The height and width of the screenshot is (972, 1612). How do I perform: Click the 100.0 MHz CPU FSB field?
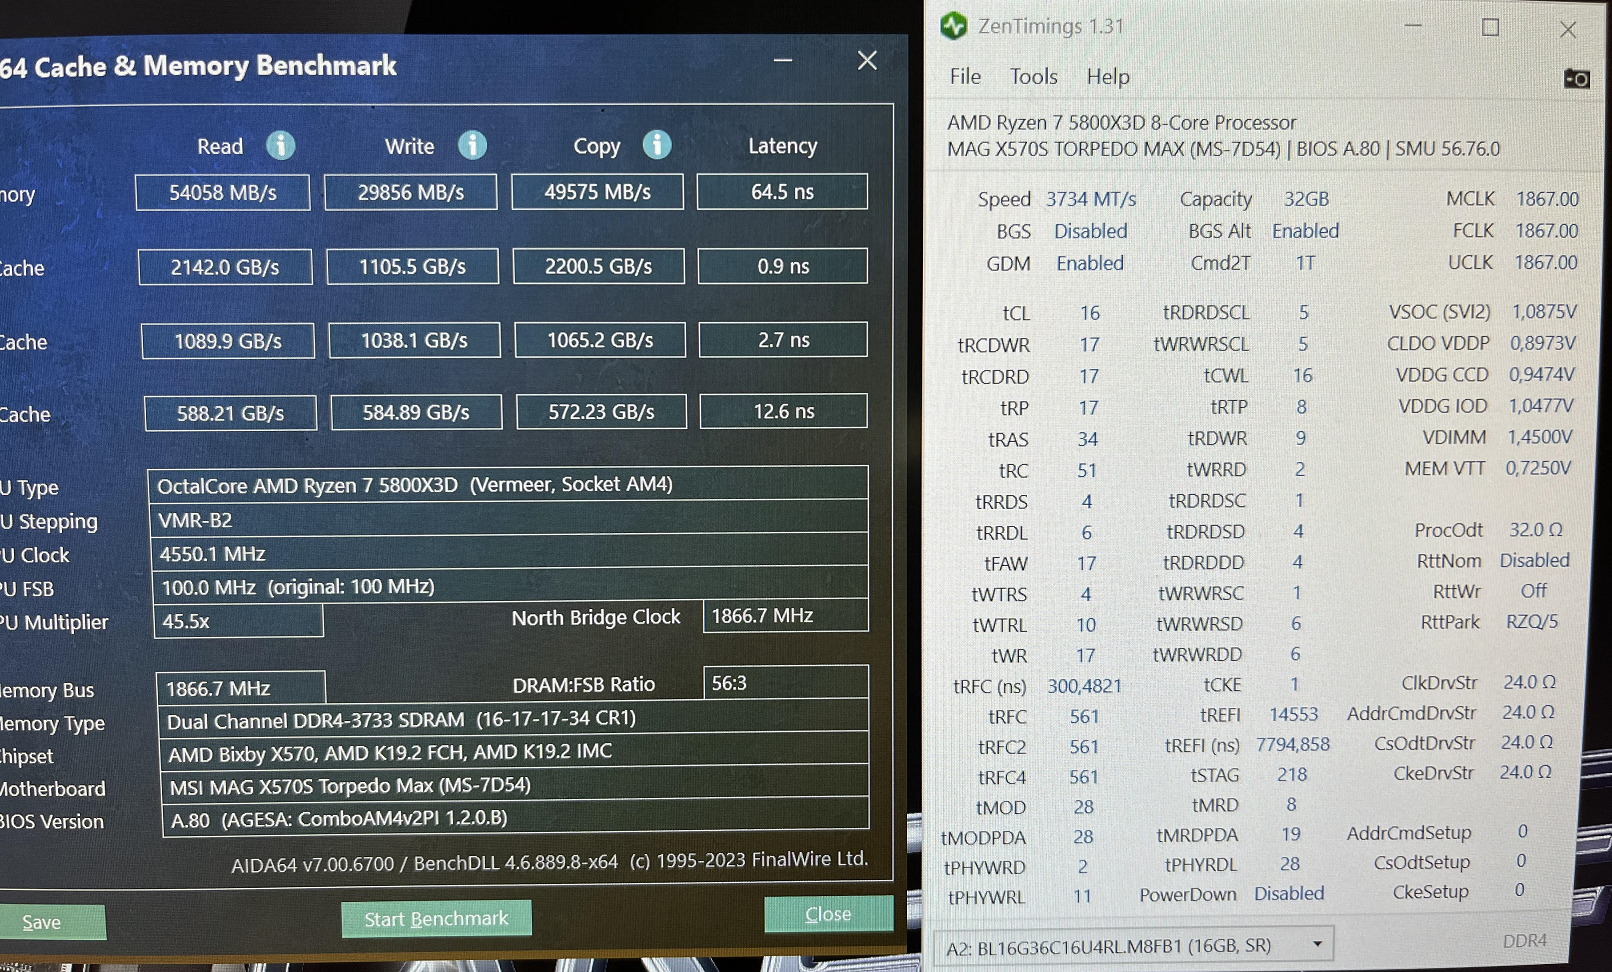(510, 586)
